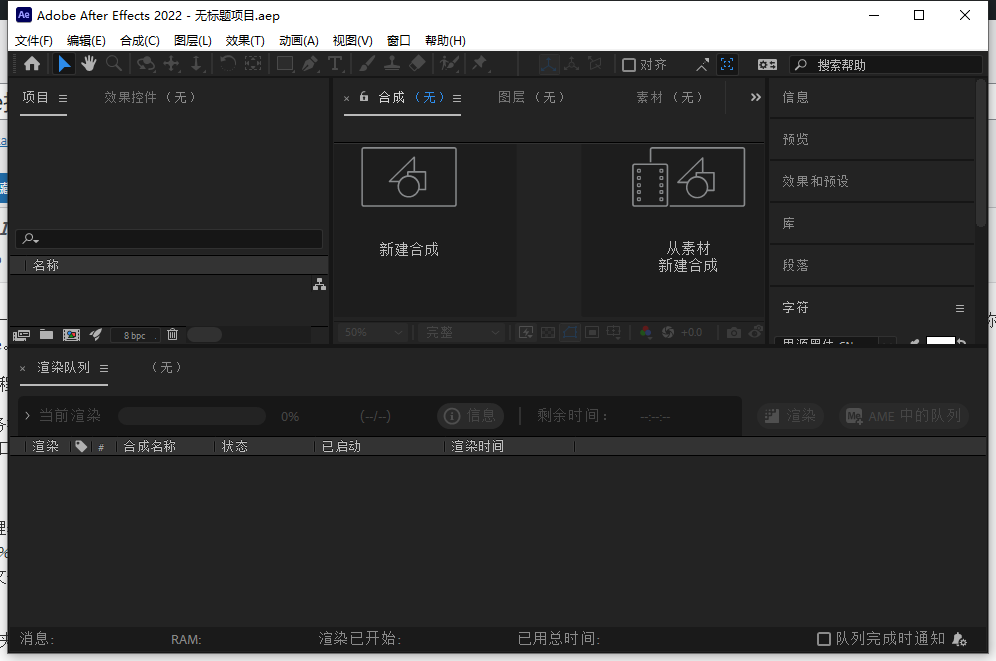The width and height of the screenshot is (996, 661).
Task: Choose the Local Axis mode icon
Action: [549, 64]
